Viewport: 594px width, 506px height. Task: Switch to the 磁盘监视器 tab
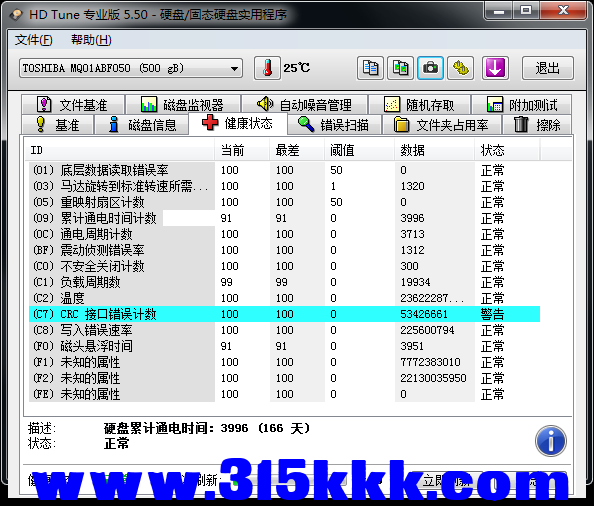tap(183, 105)
